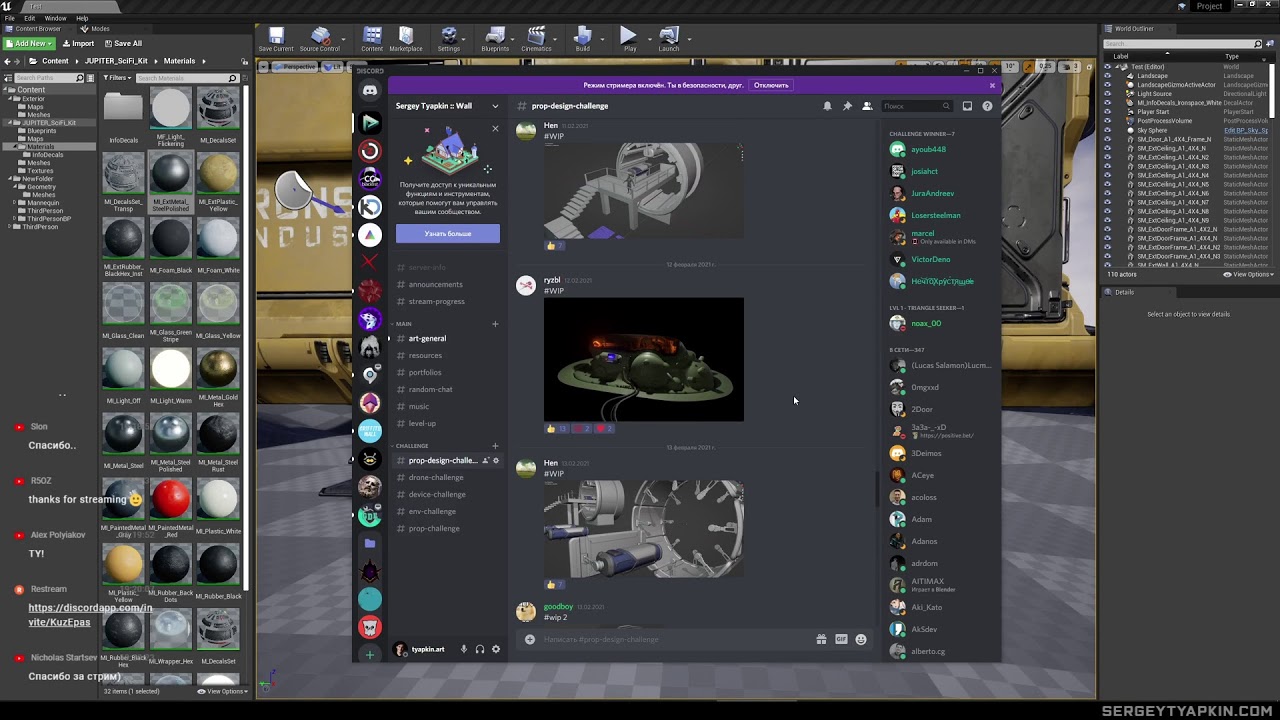Select MI_Light_Warm material swatch
The height and width of the screenshot is (720, 1280).
pos(171,369)
